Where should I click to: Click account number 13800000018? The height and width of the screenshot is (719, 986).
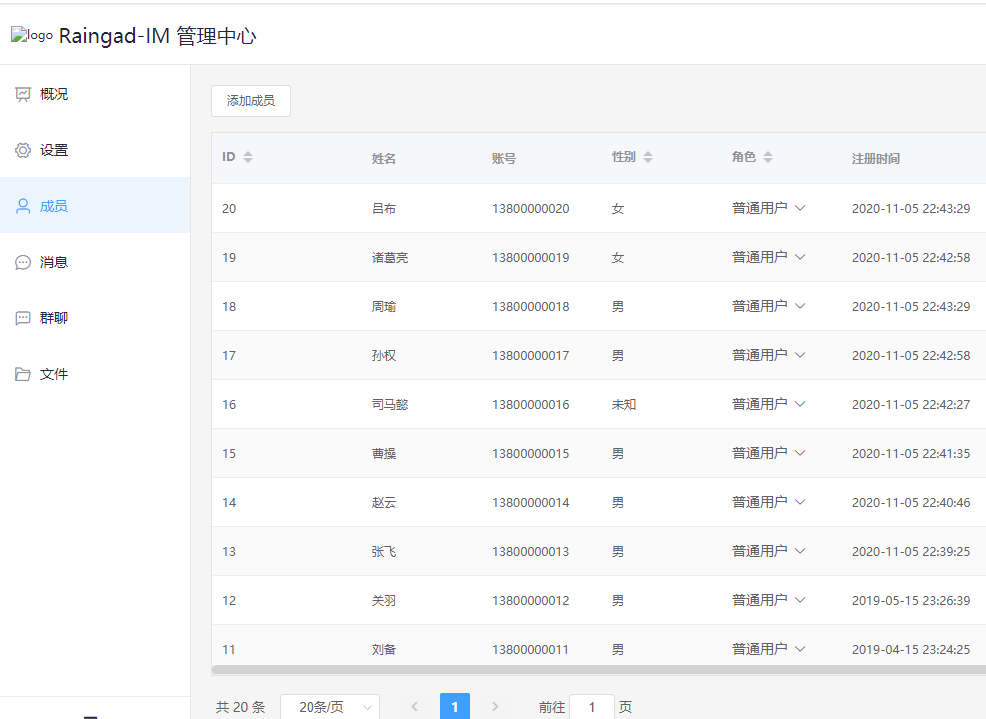531,307
